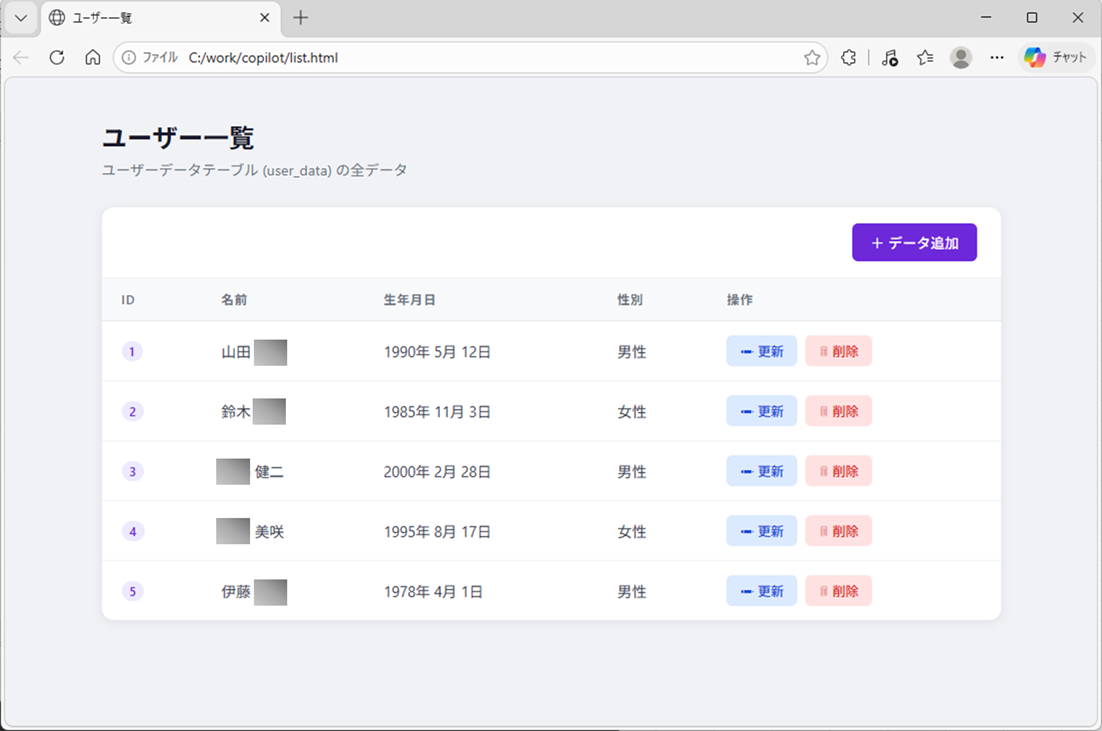This screenshot has width=1102, height=731.
Task: Open a new tab with plus button
Action: click(x=300, y=18)
